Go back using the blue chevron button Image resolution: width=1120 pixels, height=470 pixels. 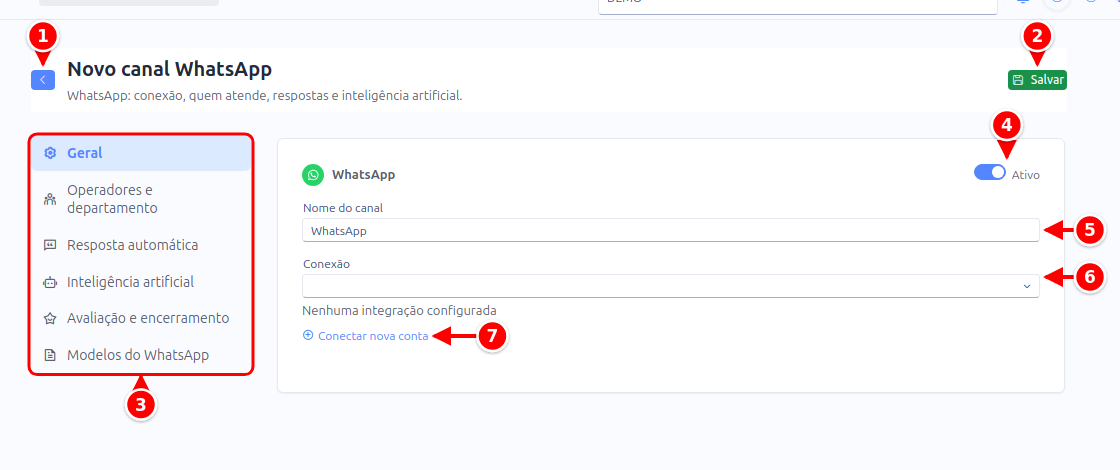click(x=43, y=80)
